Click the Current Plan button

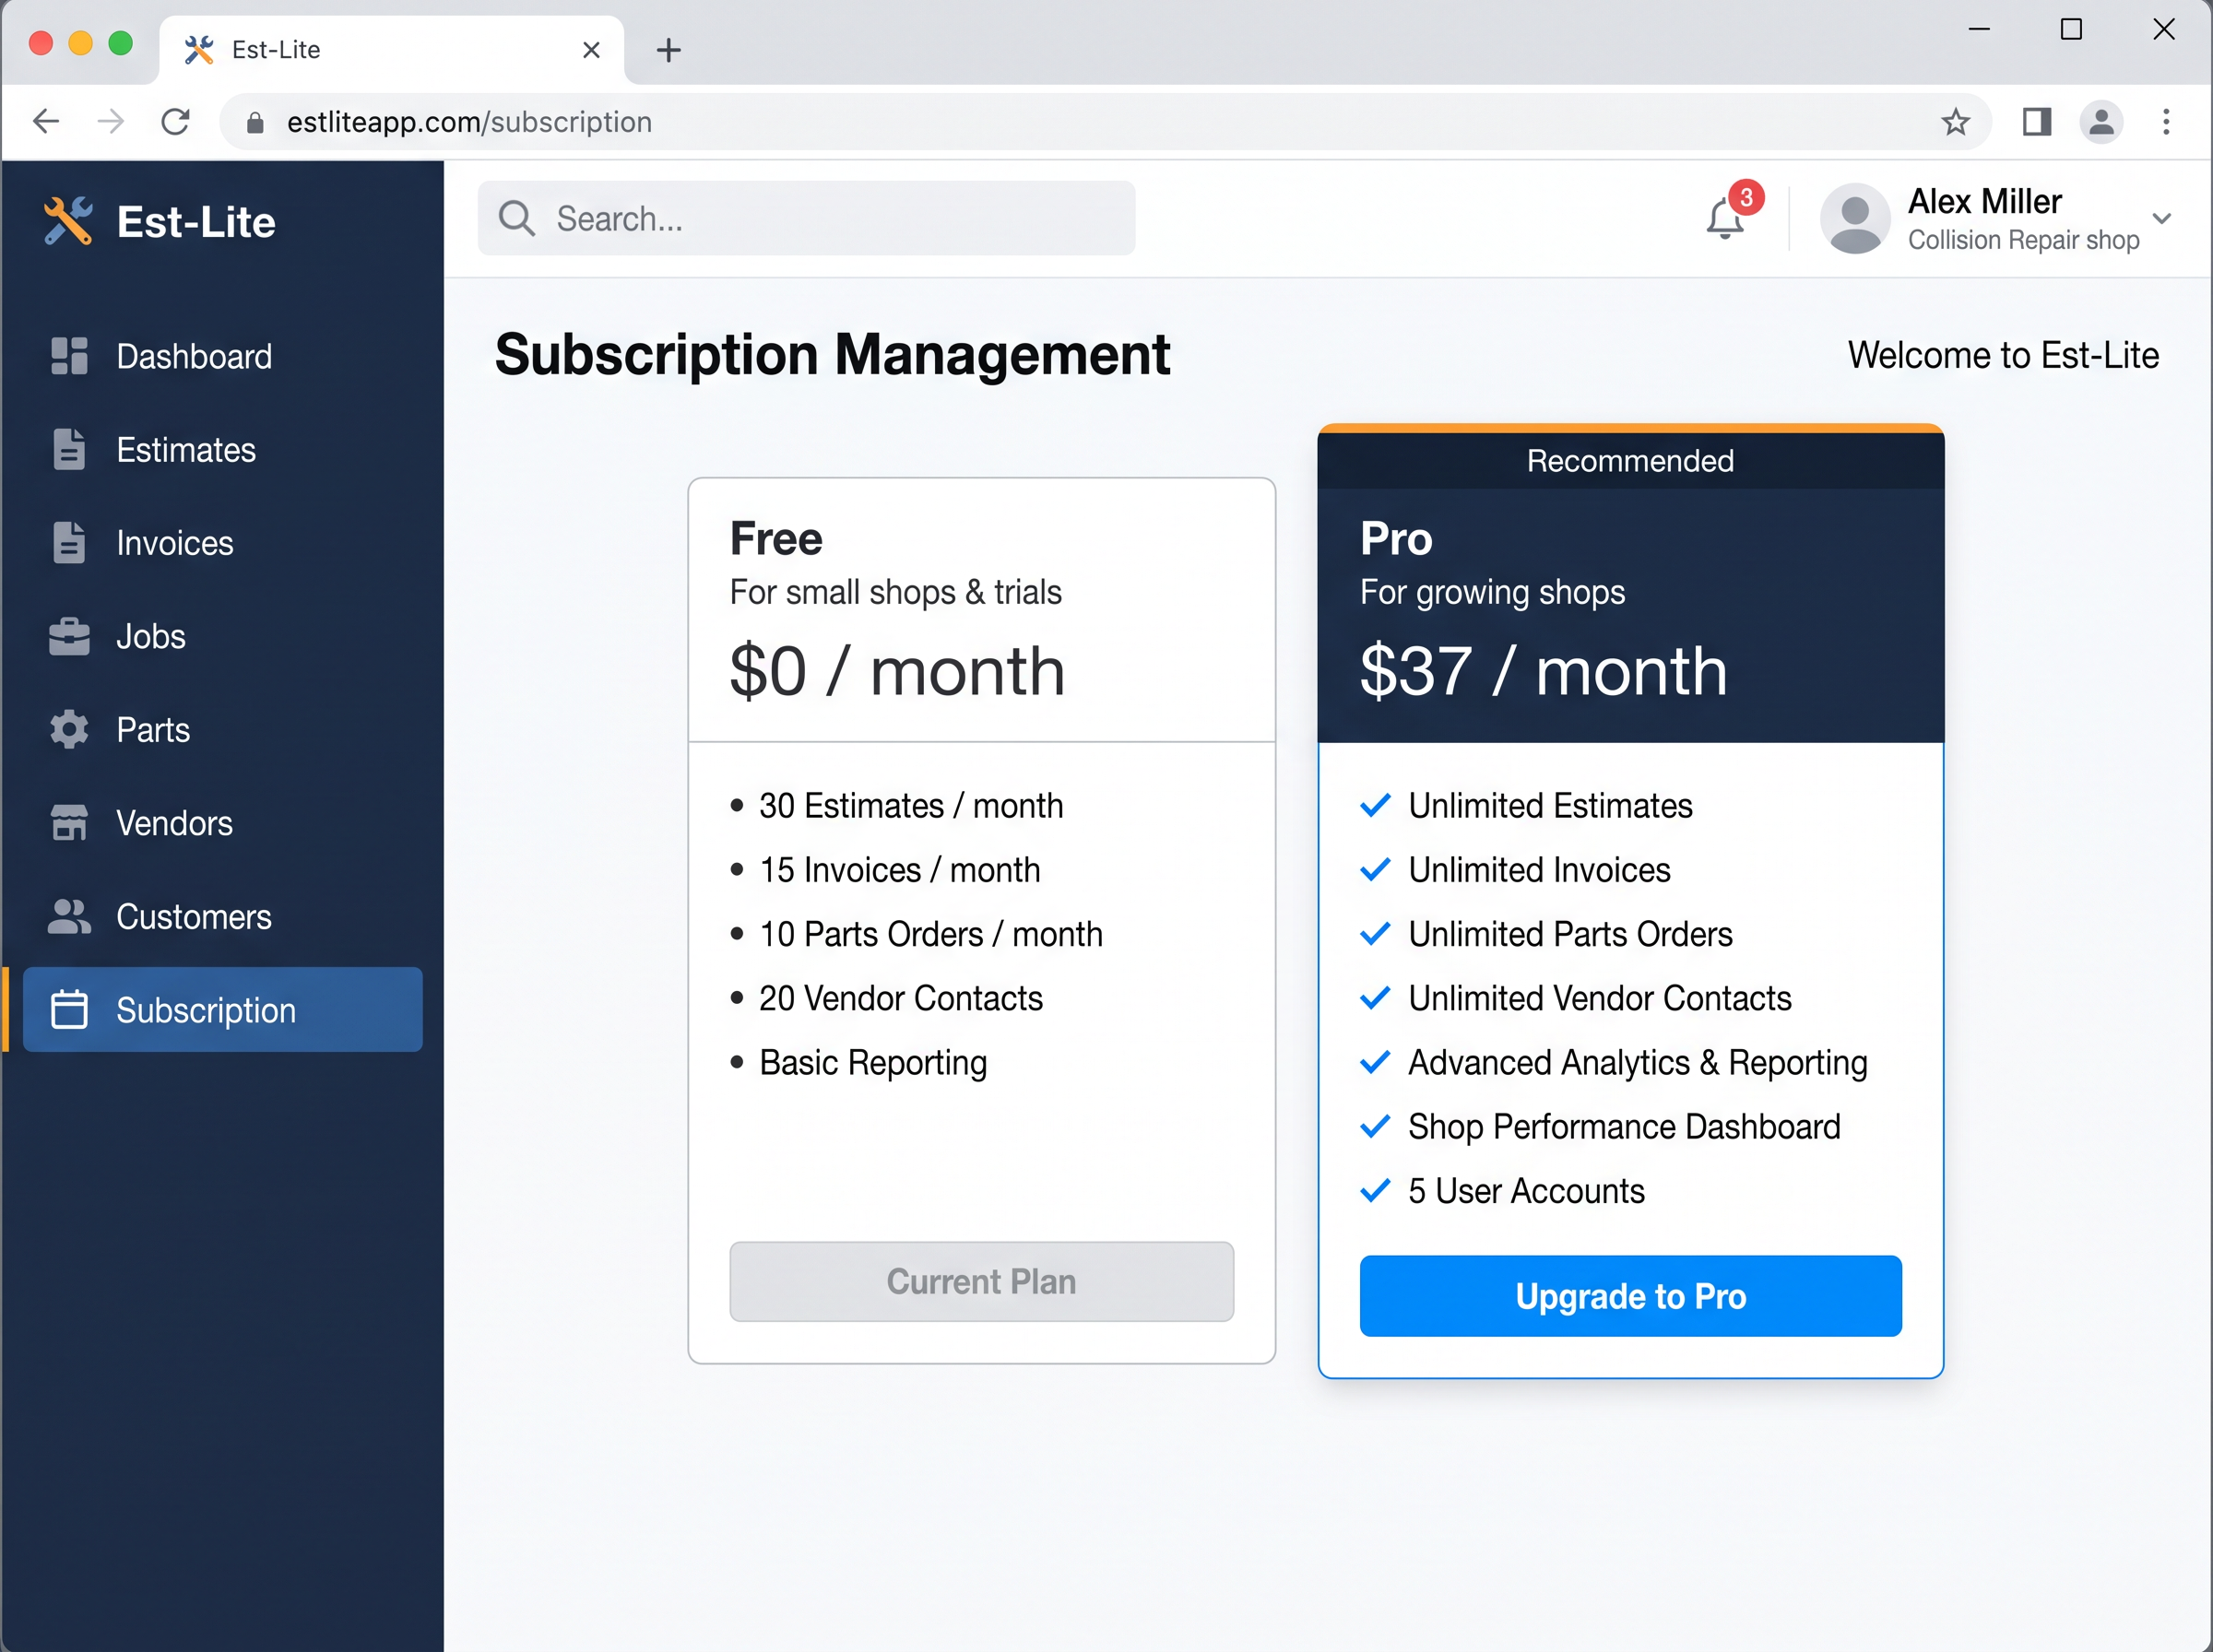point(981,1281)
